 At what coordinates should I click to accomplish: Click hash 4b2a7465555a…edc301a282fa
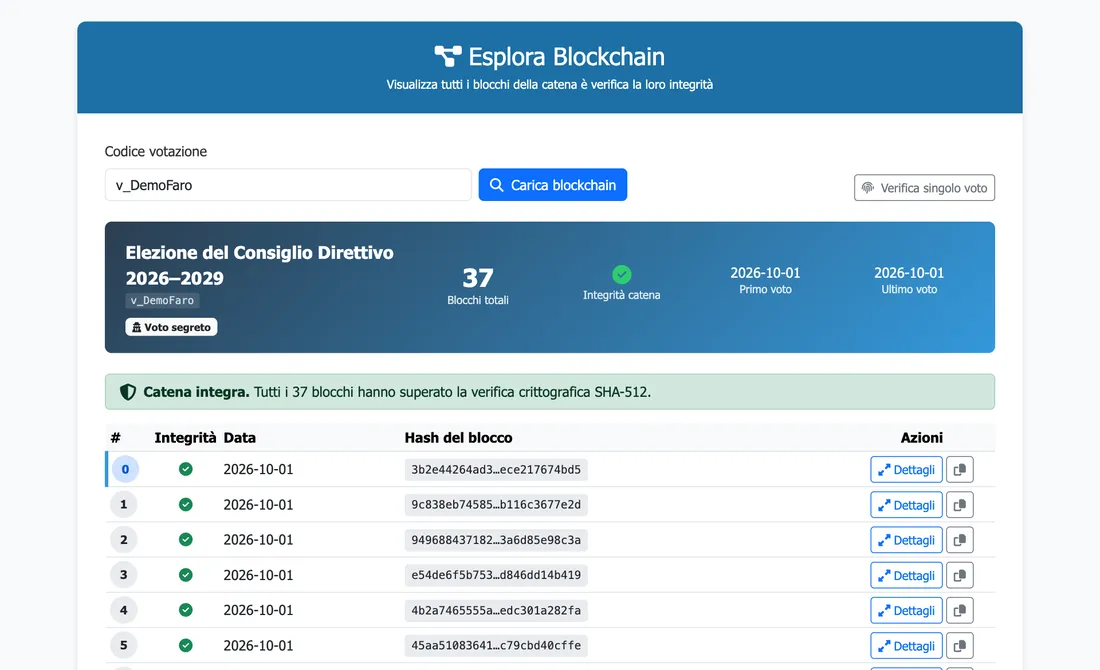[496, 610]
